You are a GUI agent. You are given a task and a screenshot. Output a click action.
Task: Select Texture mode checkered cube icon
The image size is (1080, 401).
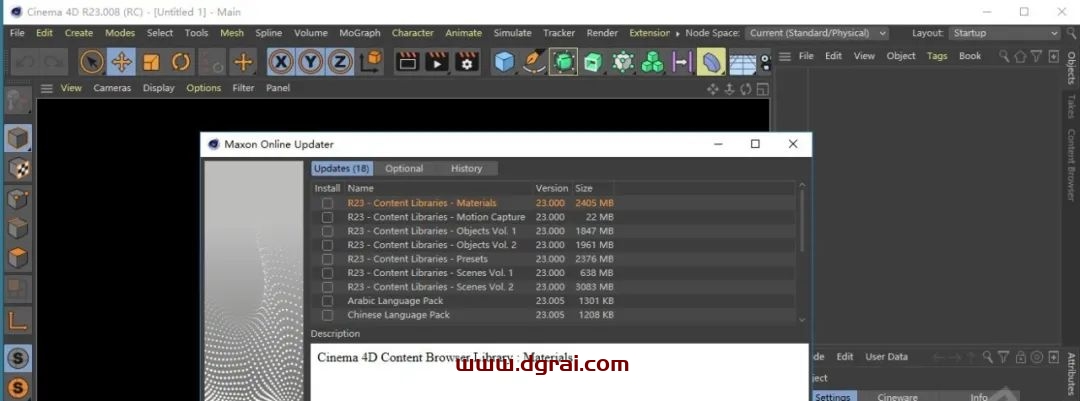click(x=19, y=168)
